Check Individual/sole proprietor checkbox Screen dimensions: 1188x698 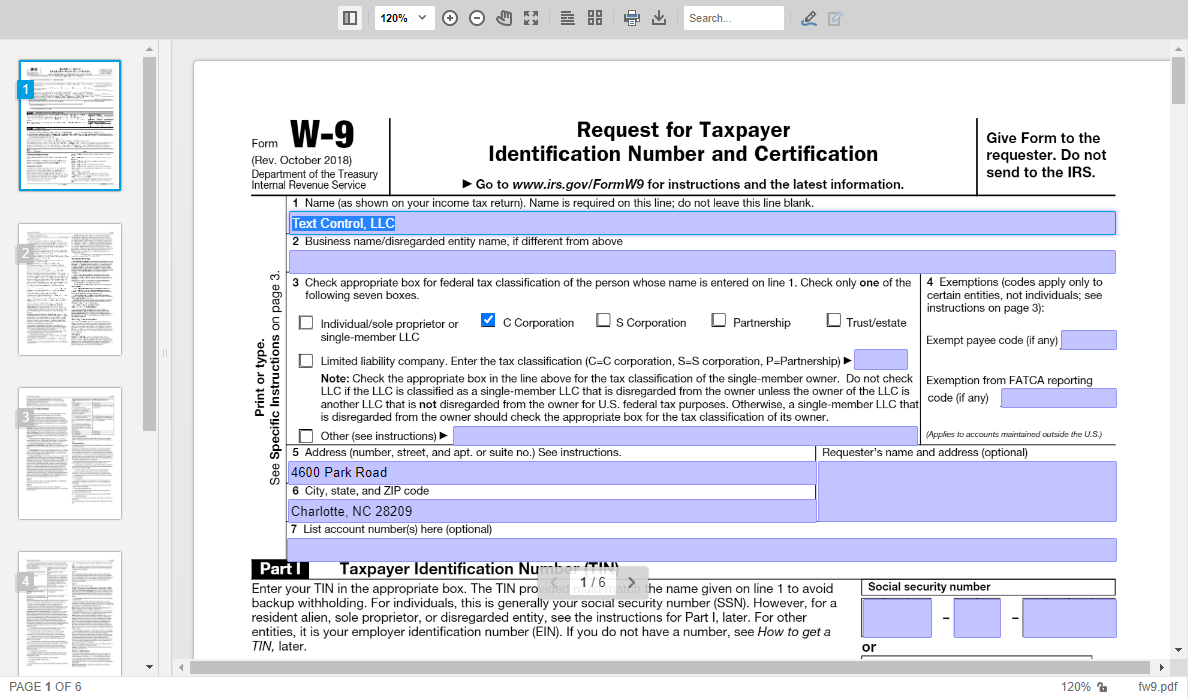306,323
